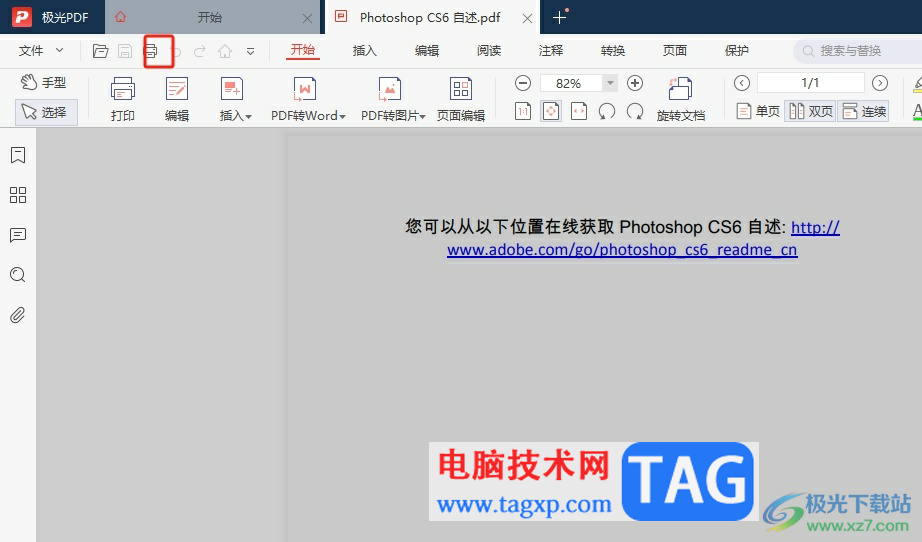The image size is (922, 542).
Task: Open www.adobe.com/go/photoshop_cs6_readme_cn link
Action: click(622, 250)
